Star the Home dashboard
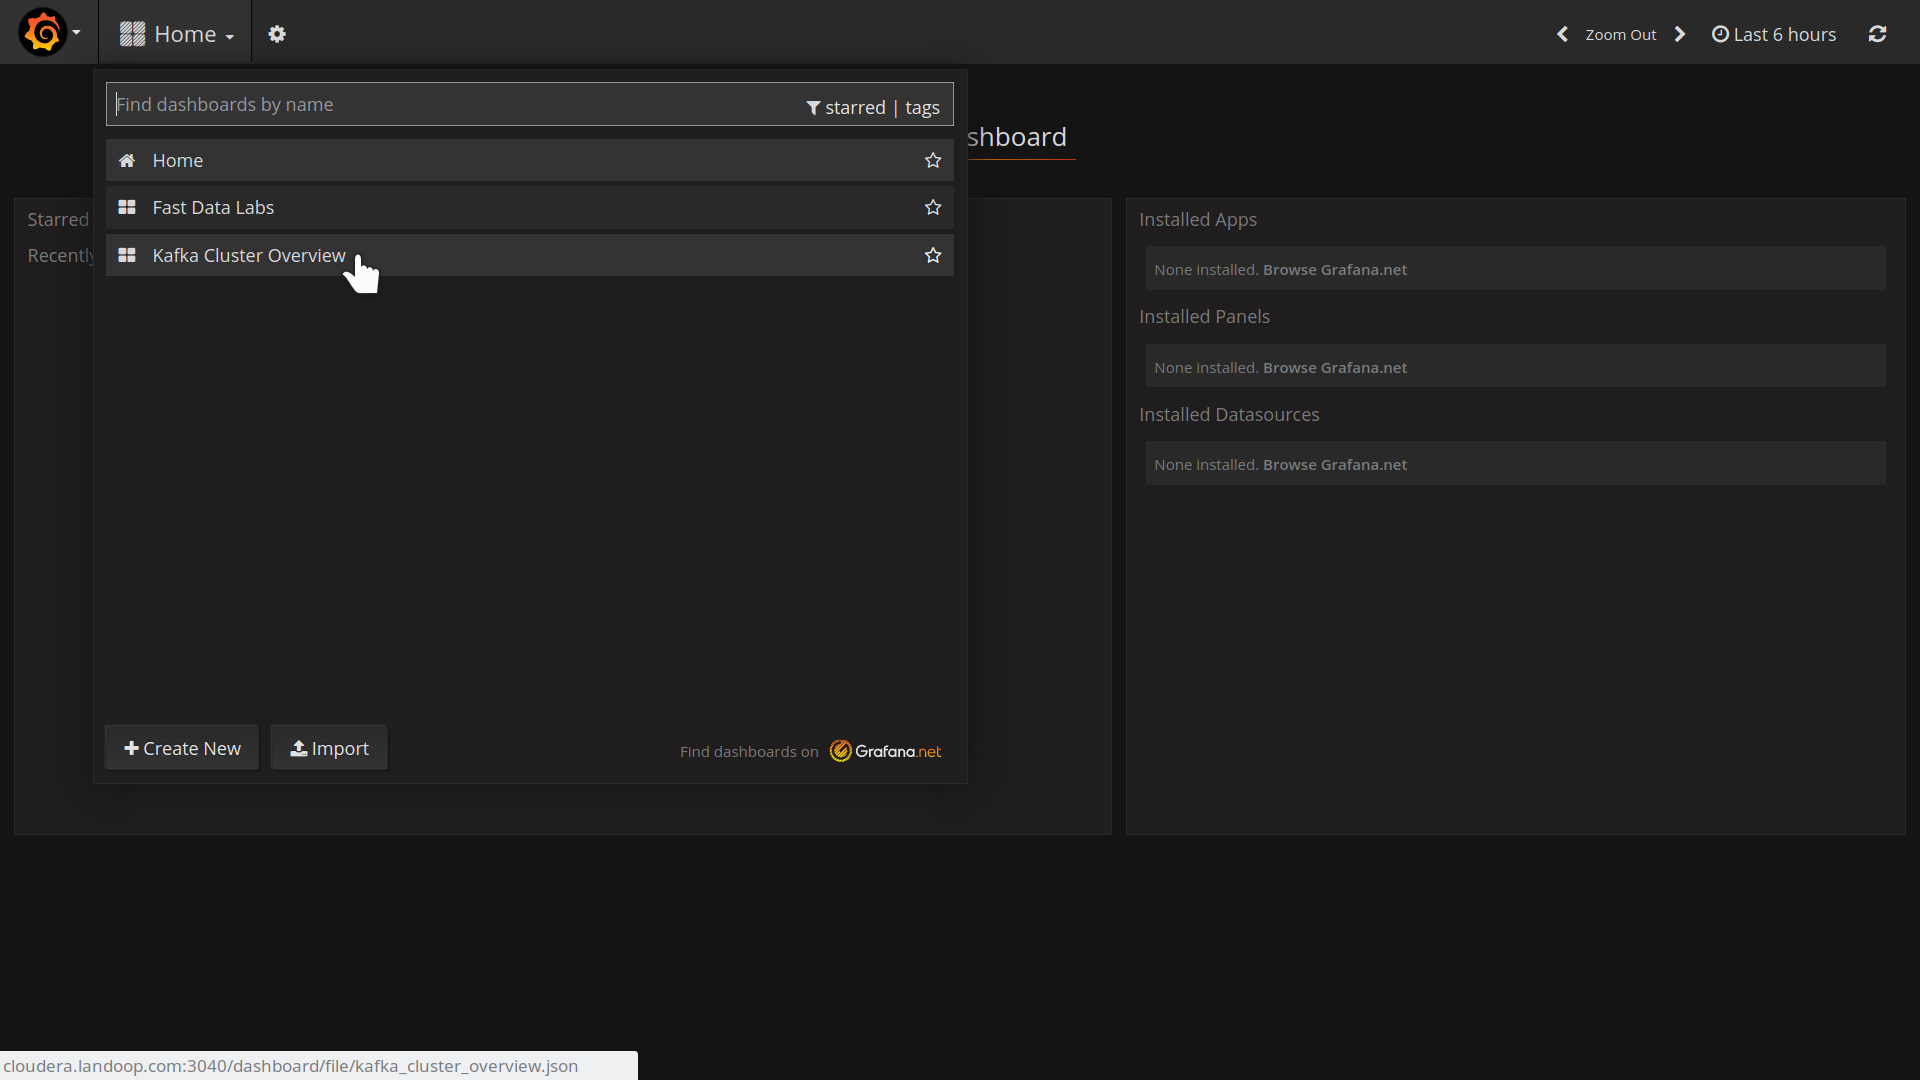 (x=933, y=160)
